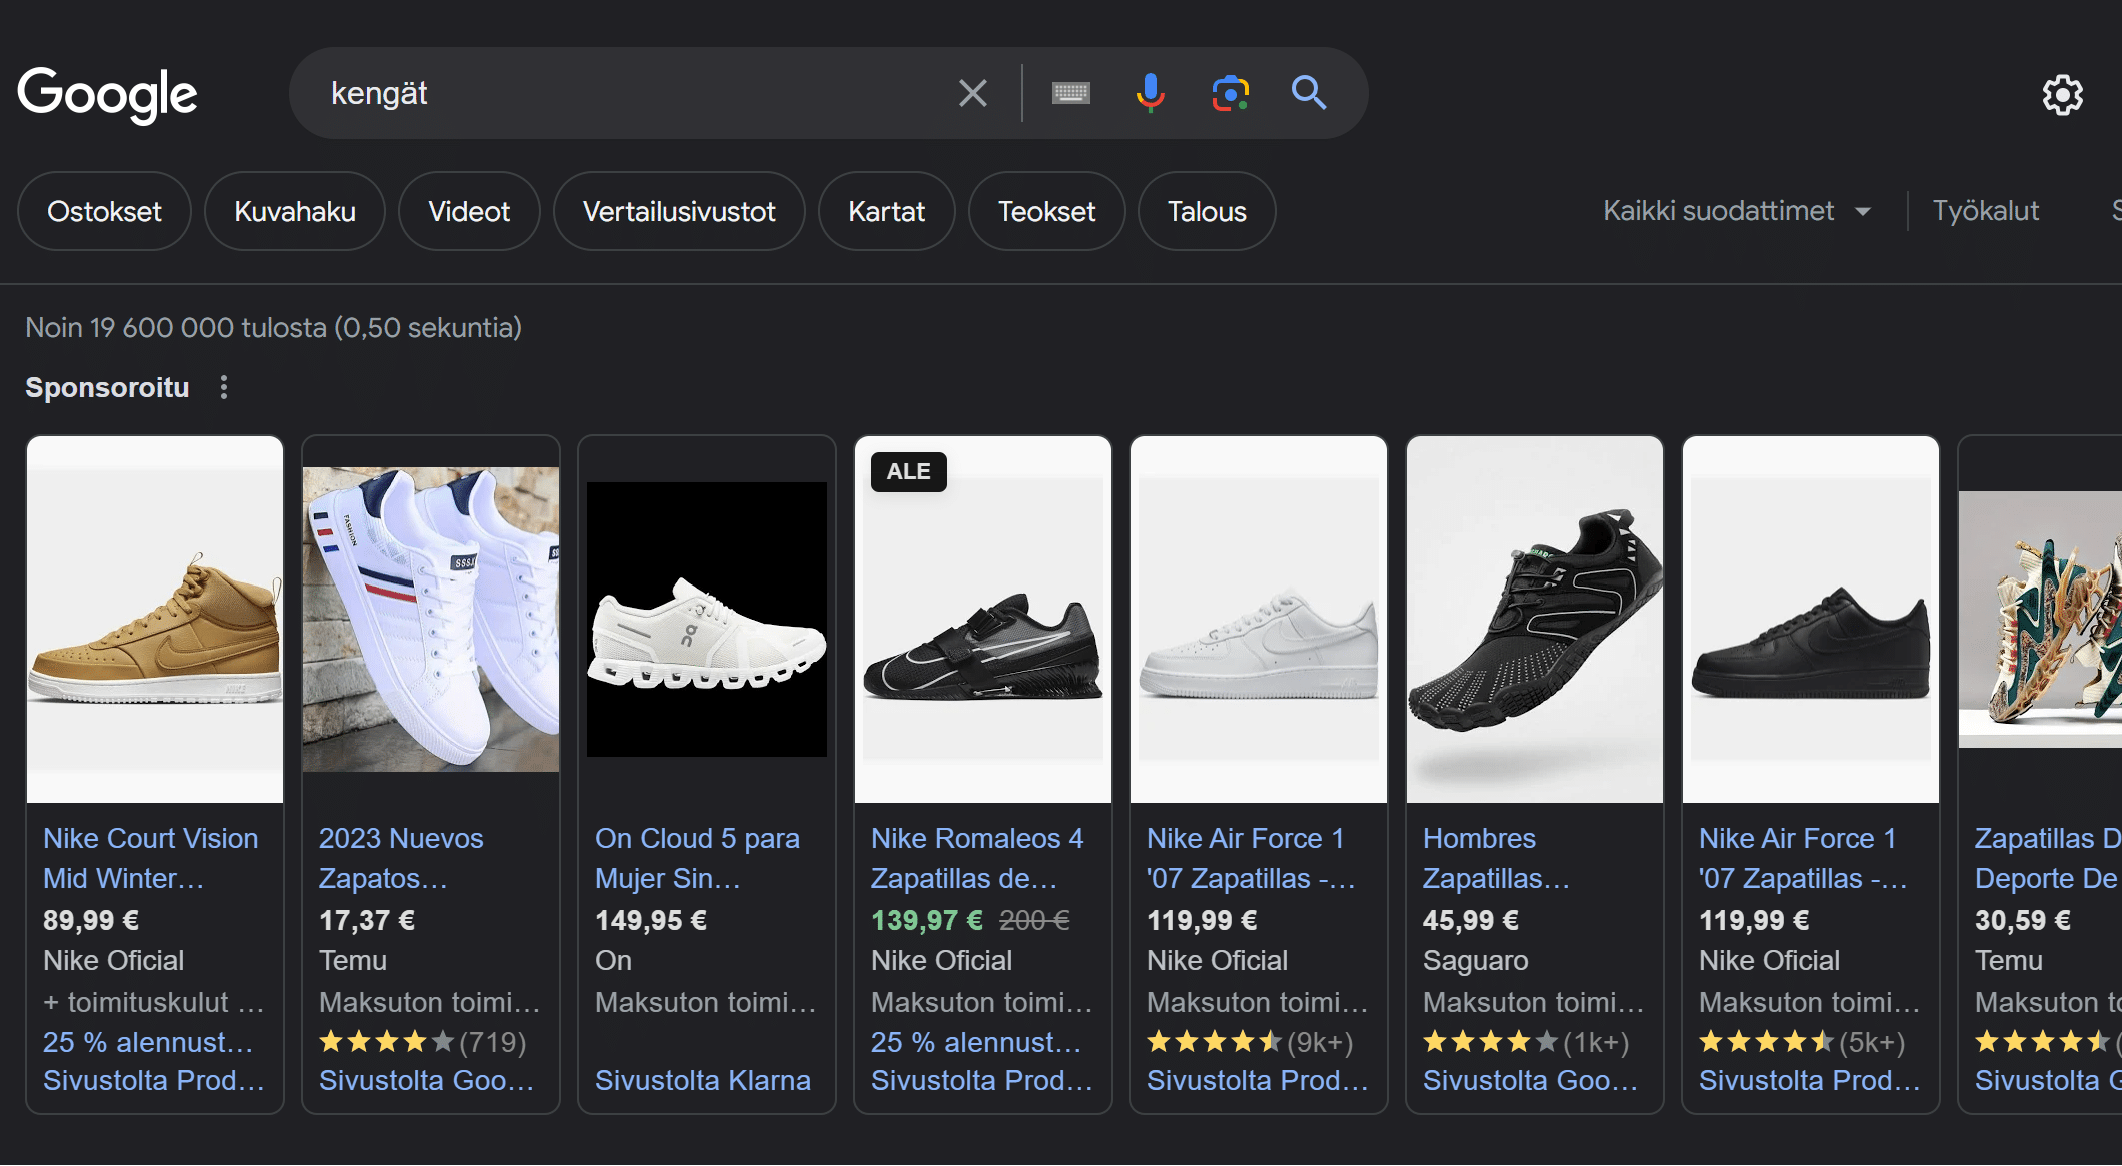Open 'Zapatillas Deporte' Temu product link
Screen dimensions: 2122x1166
click(x=2047, y=858)
